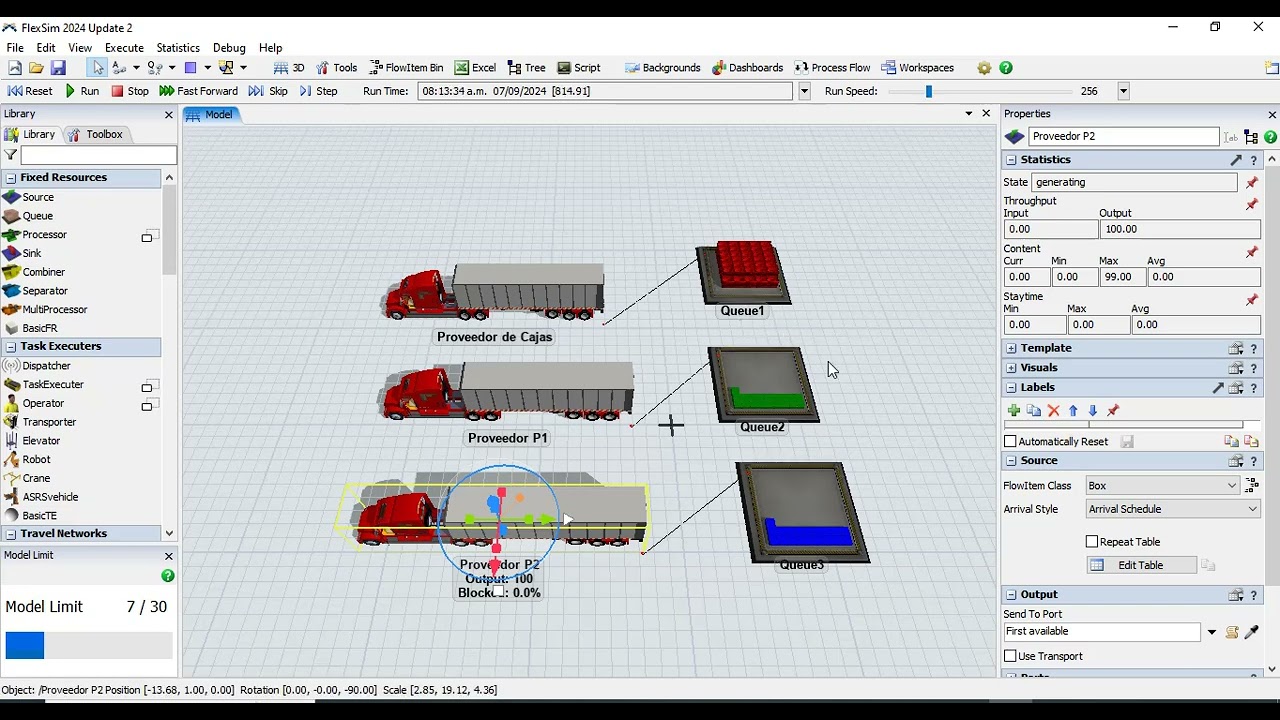
Task: Pin the State statistic to a dashboard
Action: (x=1251, y=183)
